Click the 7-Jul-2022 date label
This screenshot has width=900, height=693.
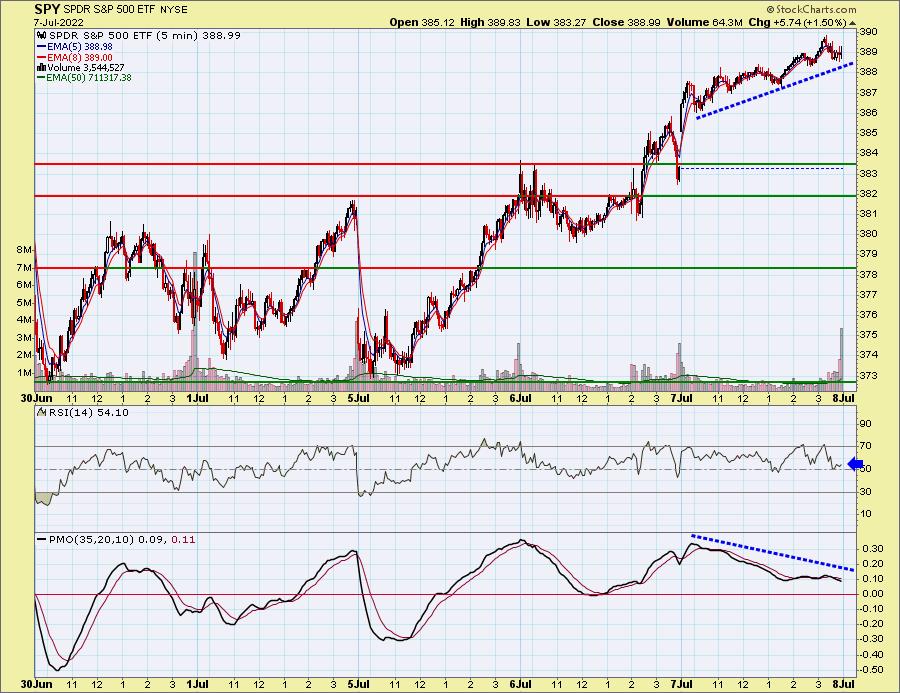59,22
